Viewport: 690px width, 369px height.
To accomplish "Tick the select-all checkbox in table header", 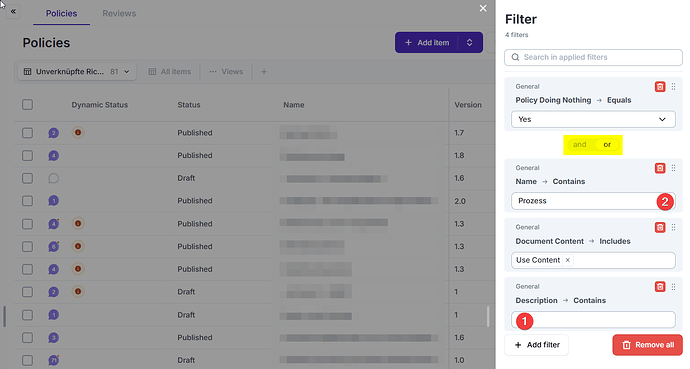I will pos(27,105).
